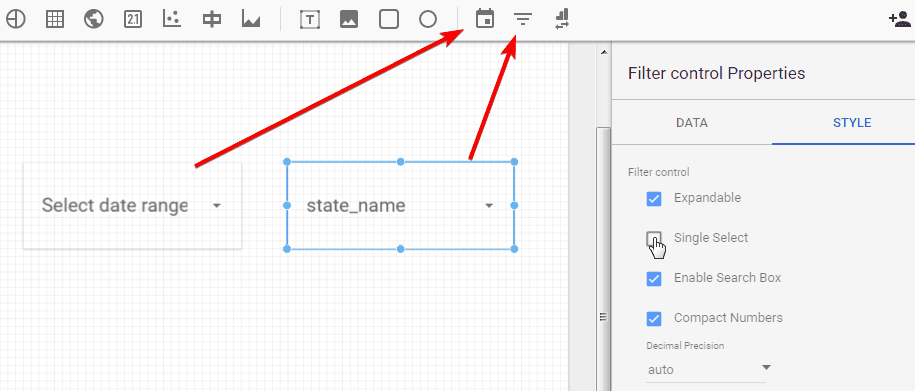The width and height of the screenshot is (915, 391).
Task: Open the Decimal Precision auto dropdown
Action: click(709, 369)
